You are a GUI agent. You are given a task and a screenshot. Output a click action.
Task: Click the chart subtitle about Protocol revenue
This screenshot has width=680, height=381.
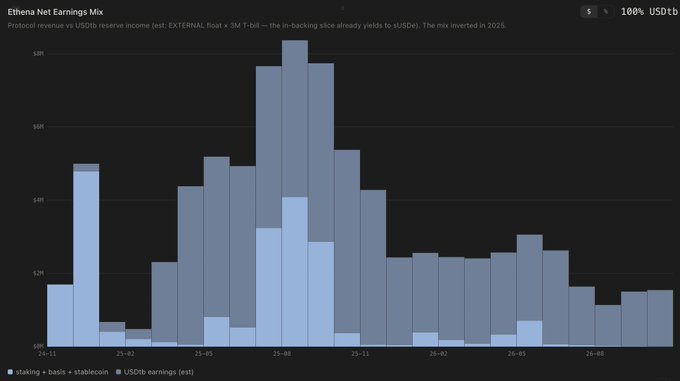click(x=256, y=26)
